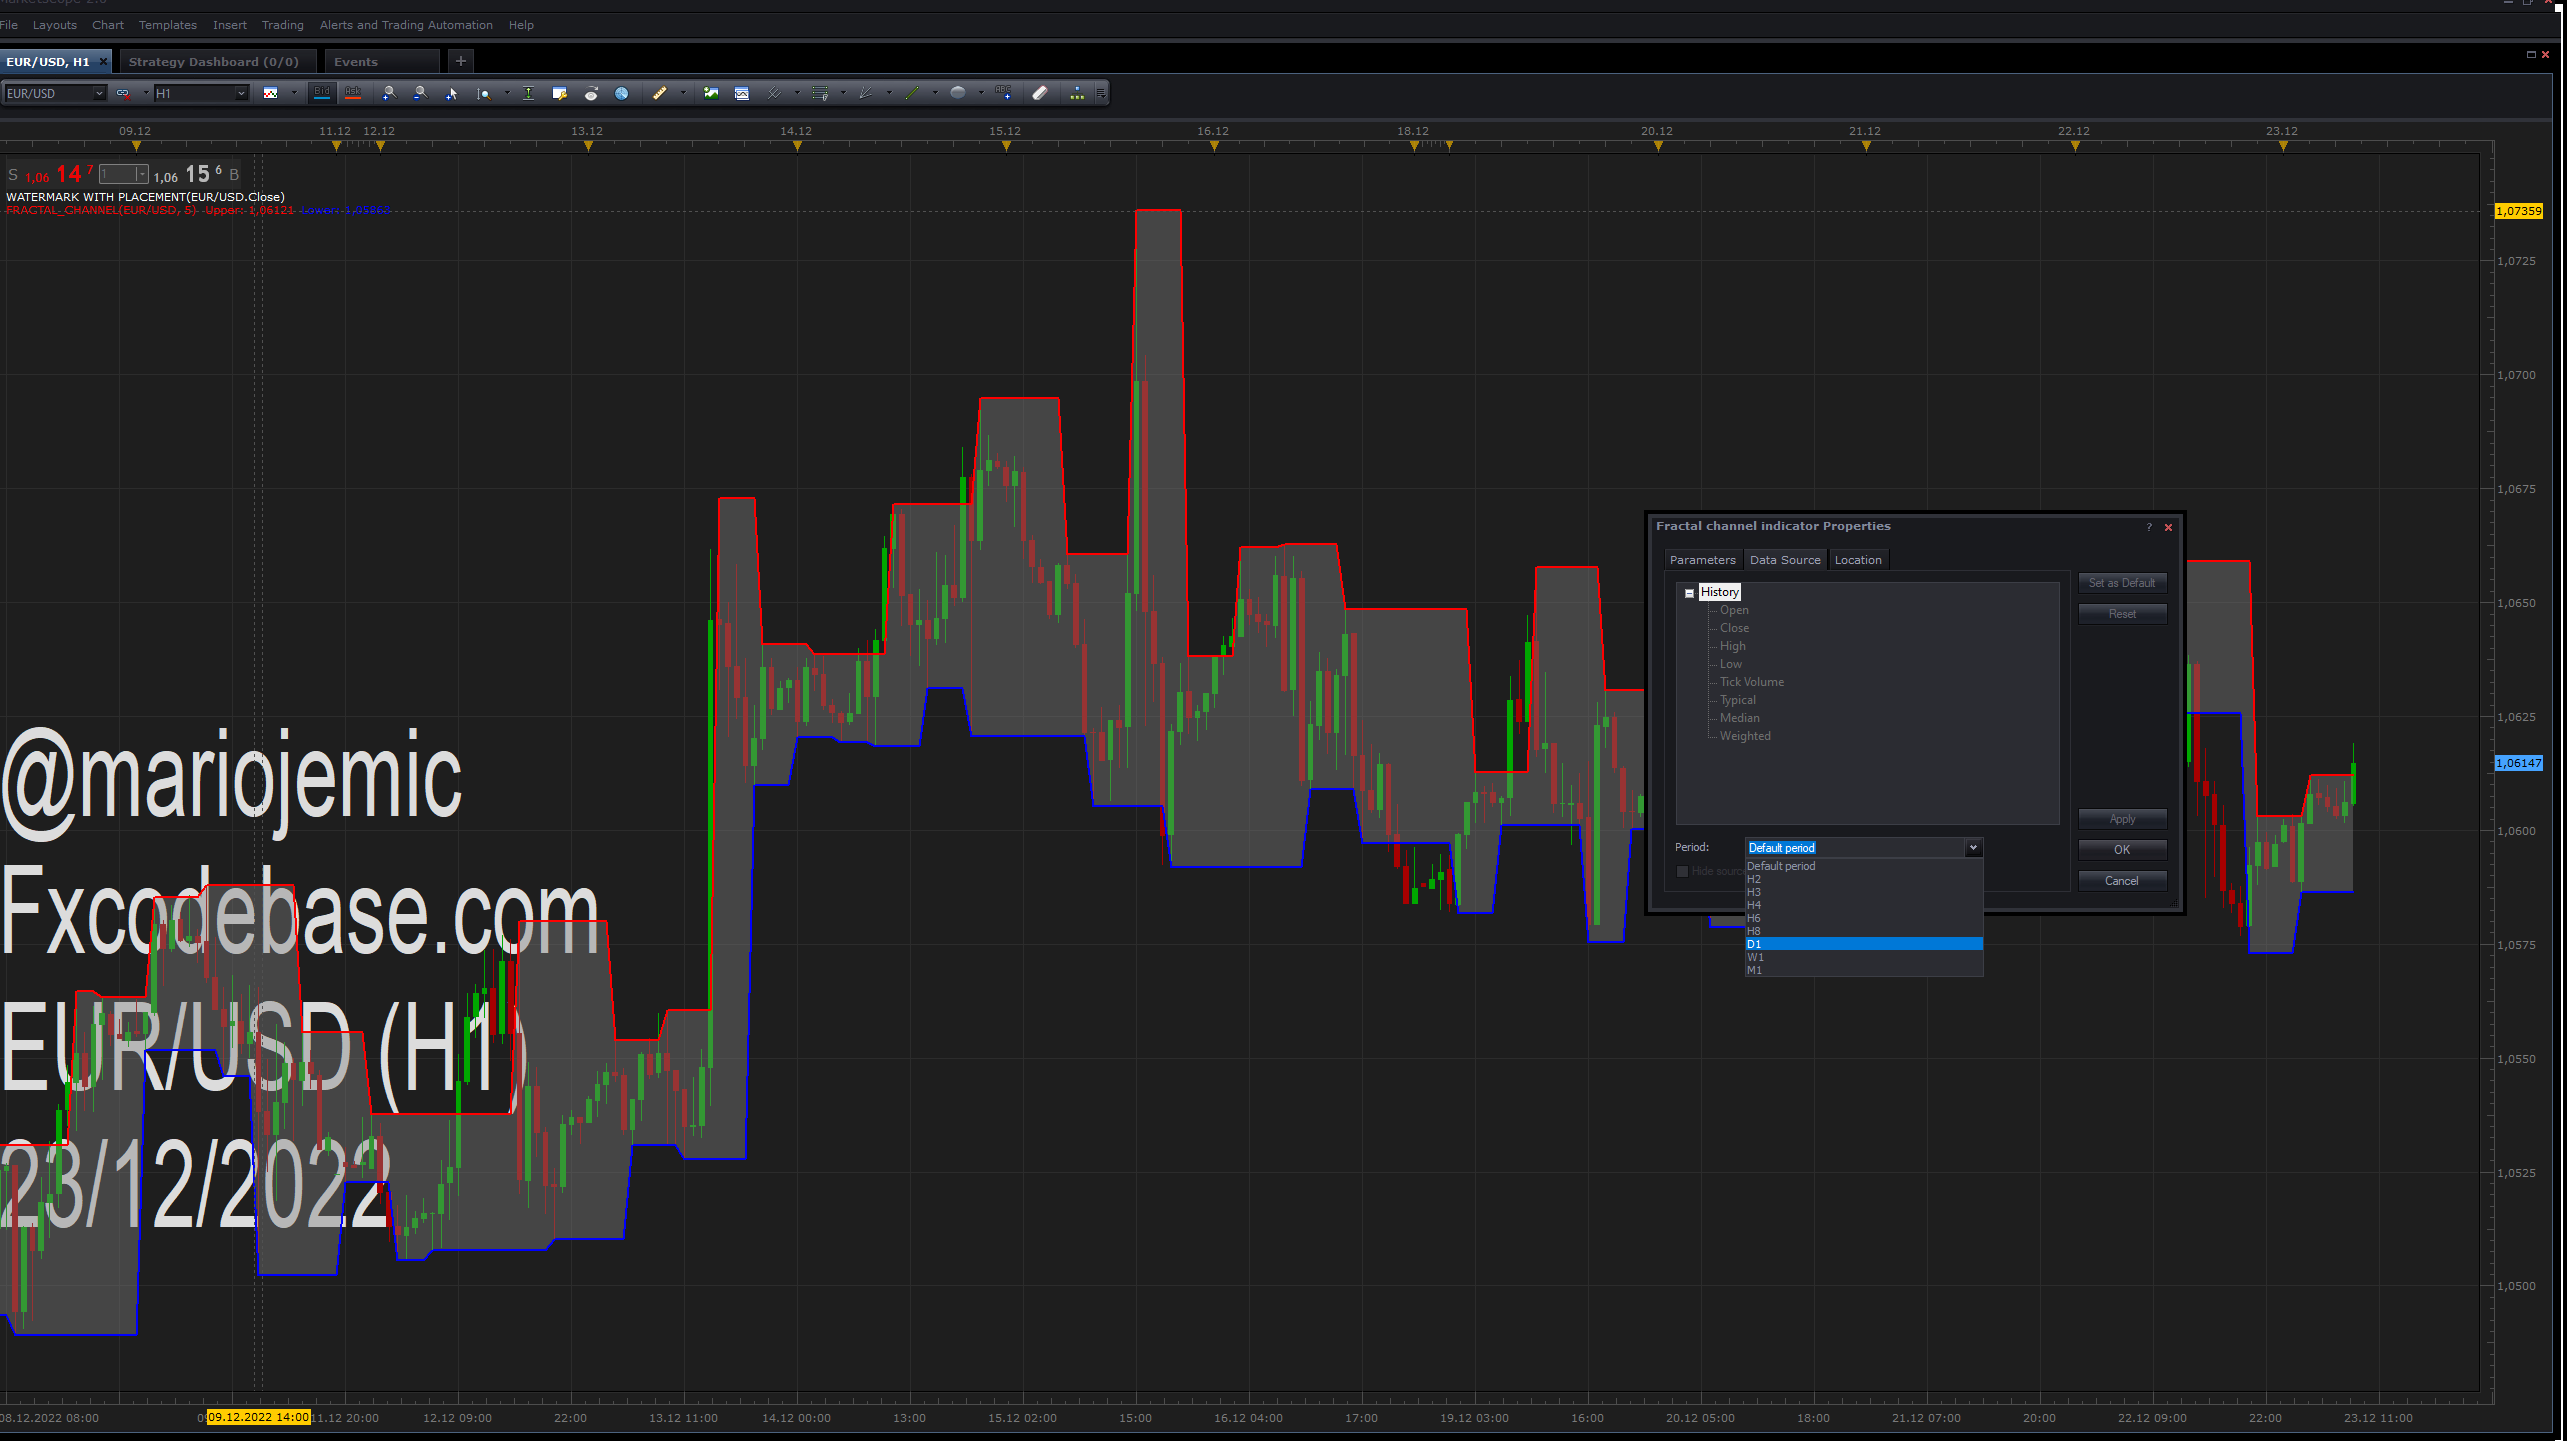The height and width of the screenshot is (1441, 2567).
Task: Open the EUR/USD symbol dropdown
Action: pyautogui.click(x=98, y=93)
